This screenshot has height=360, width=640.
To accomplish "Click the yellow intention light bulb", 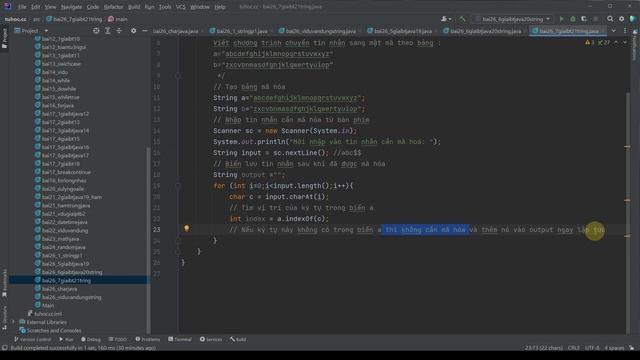I will (187, 229).
